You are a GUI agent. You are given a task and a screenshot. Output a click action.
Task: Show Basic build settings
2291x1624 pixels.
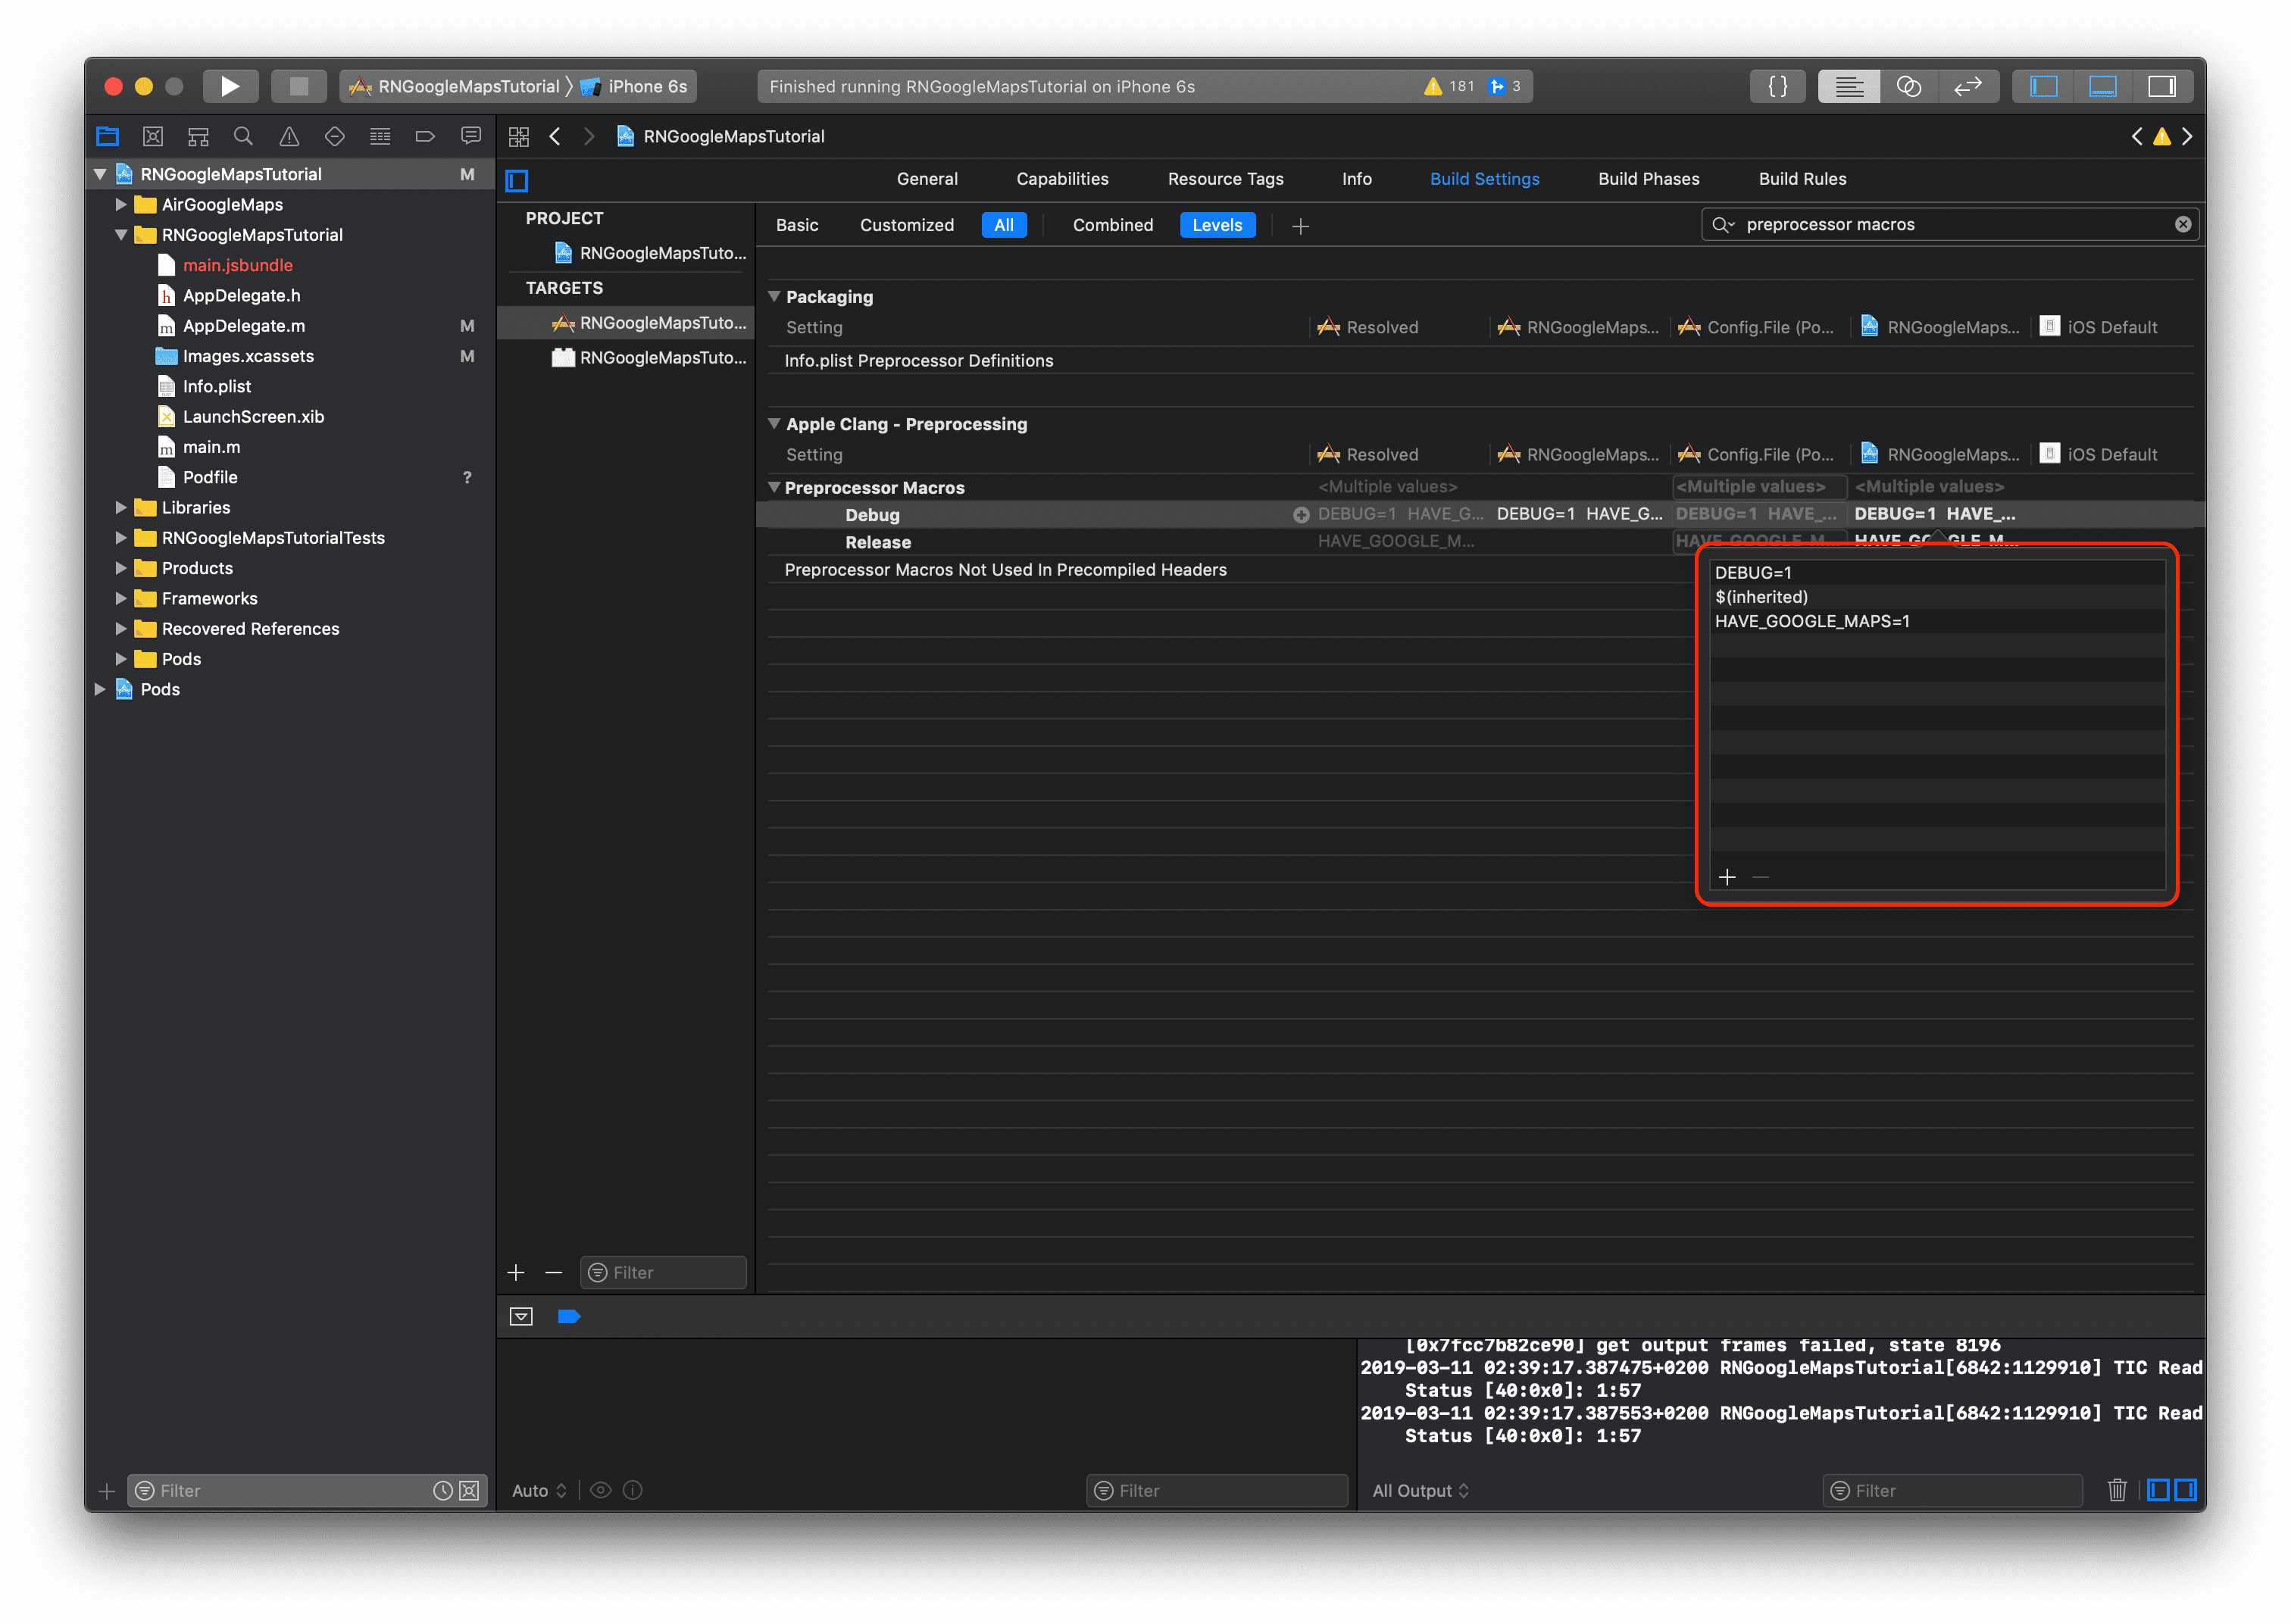coord(797,225)
